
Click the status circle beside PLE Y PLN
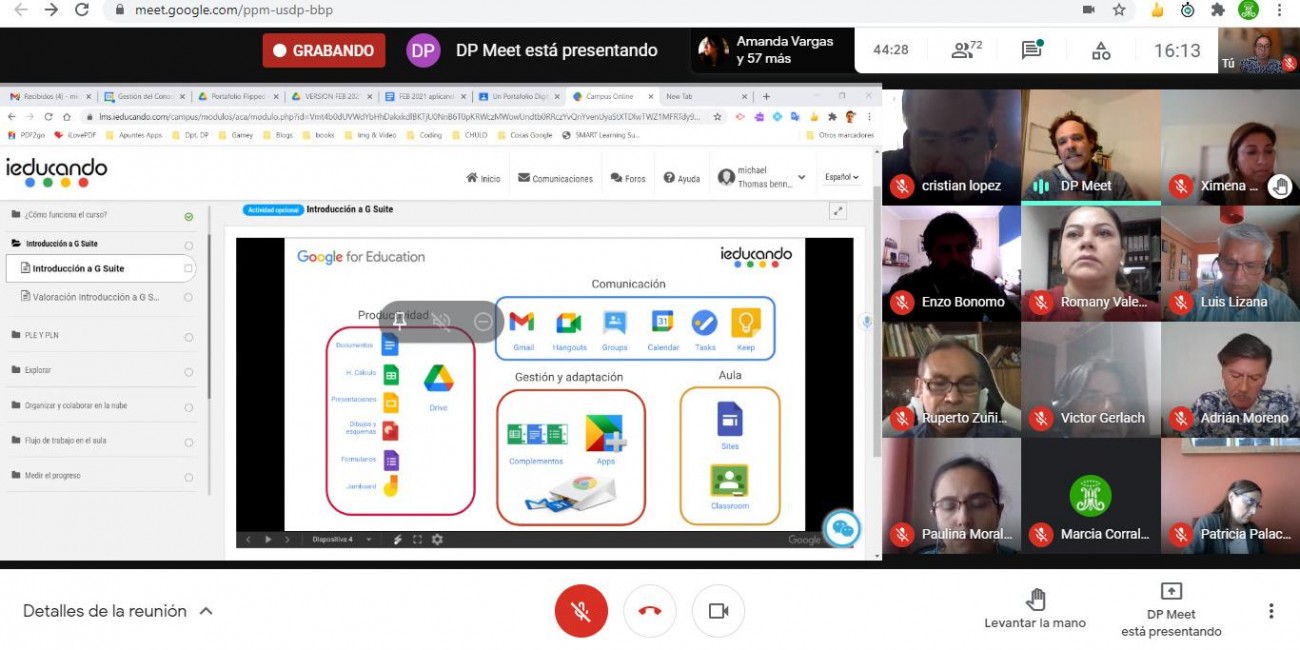pyautogui.click(x=189, y=337)
